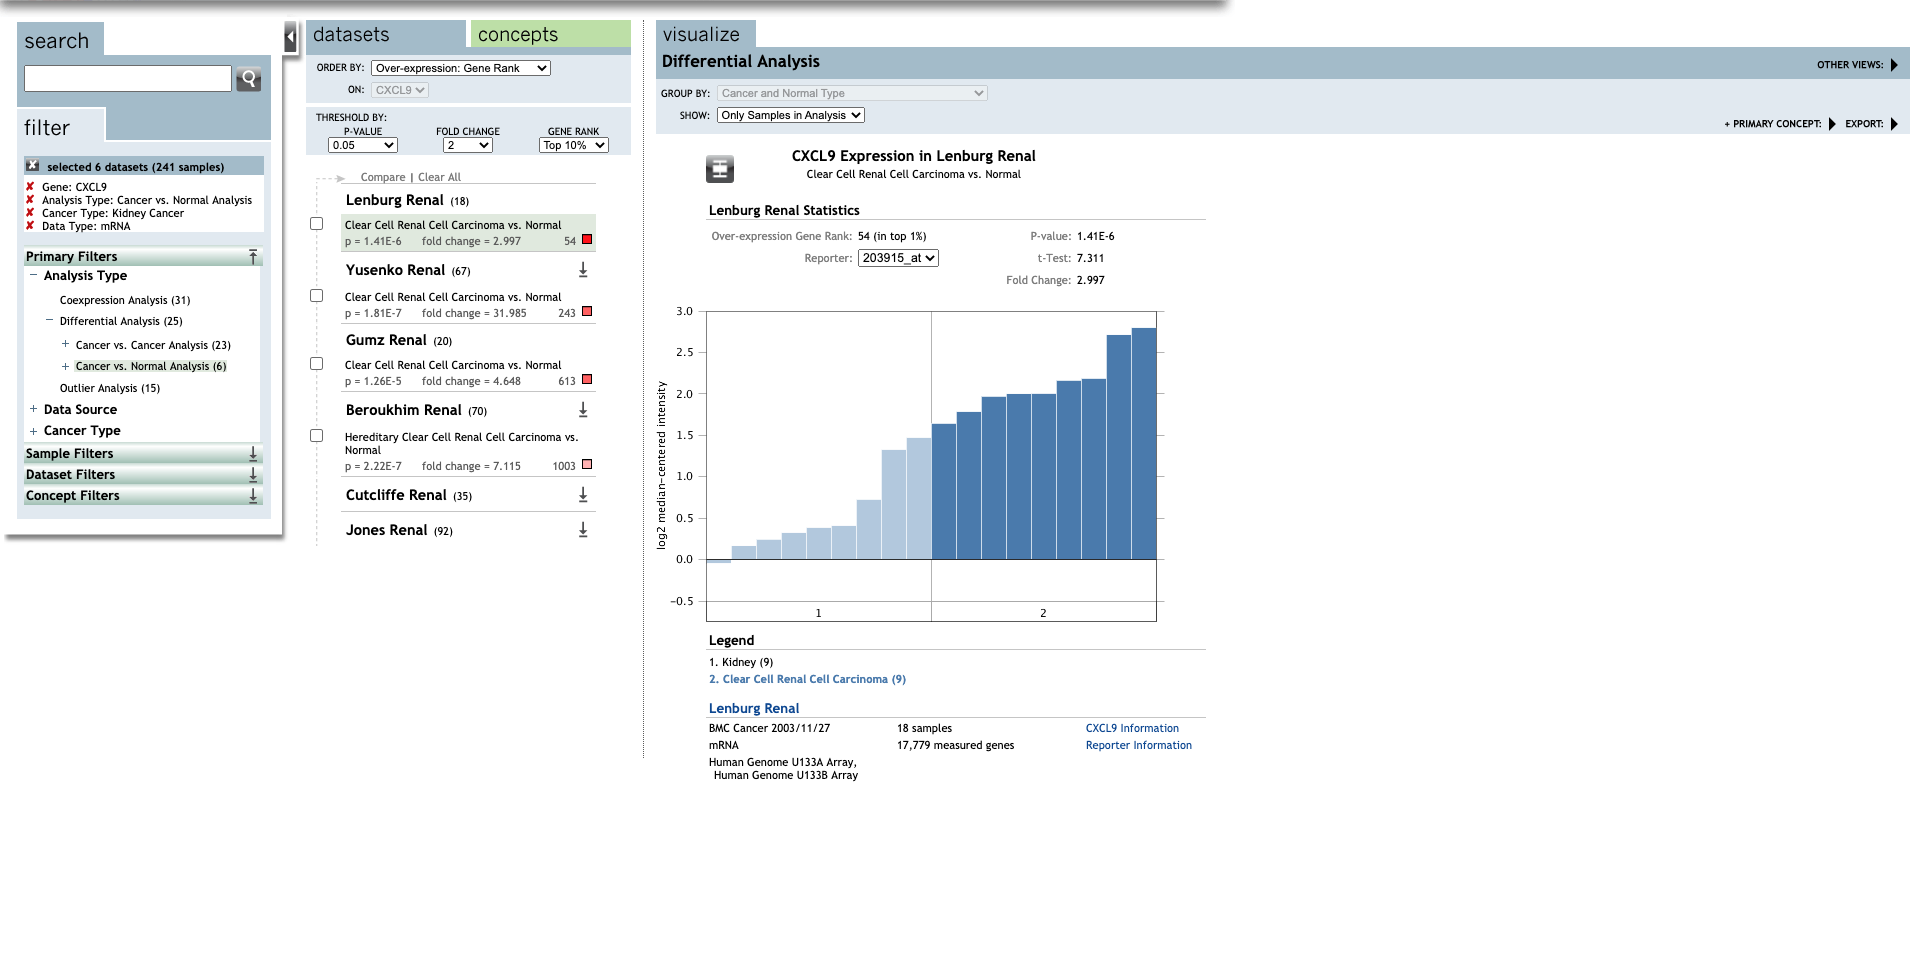
Task: Open the Primary Concept arrow menu
Action: coord(1832,124)
